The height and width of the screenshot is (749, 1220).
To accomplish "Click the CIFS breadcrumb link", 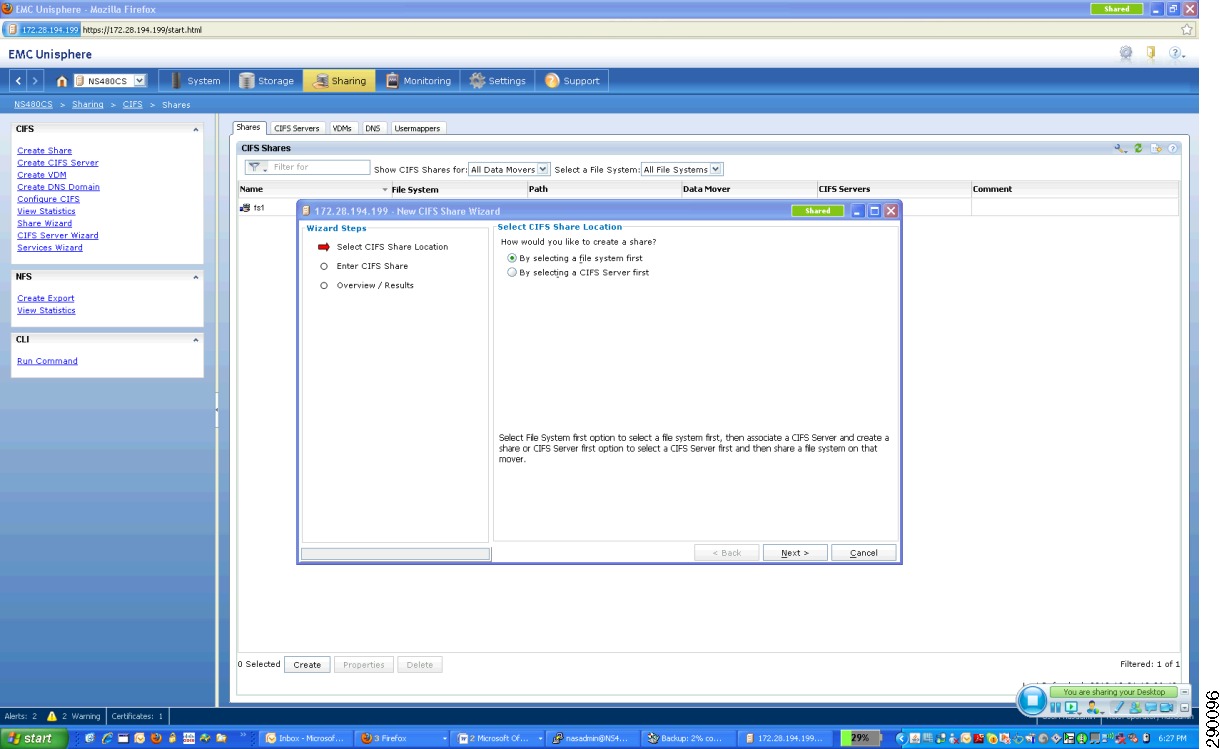I will [x=133, y=104].
